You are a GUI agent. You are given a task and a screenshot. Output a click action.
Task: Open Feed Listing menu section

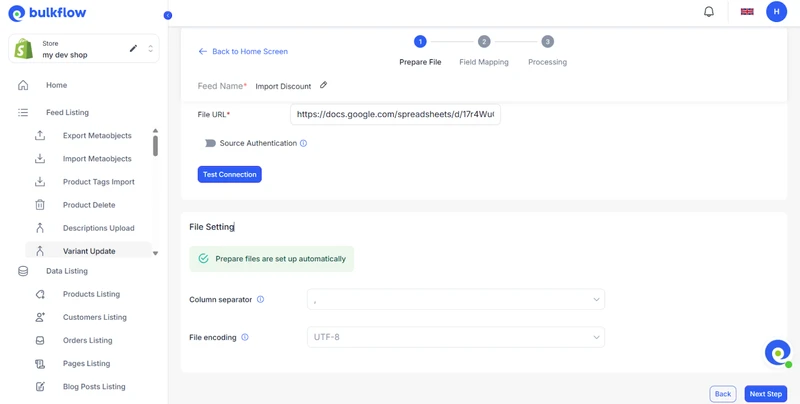67,112
